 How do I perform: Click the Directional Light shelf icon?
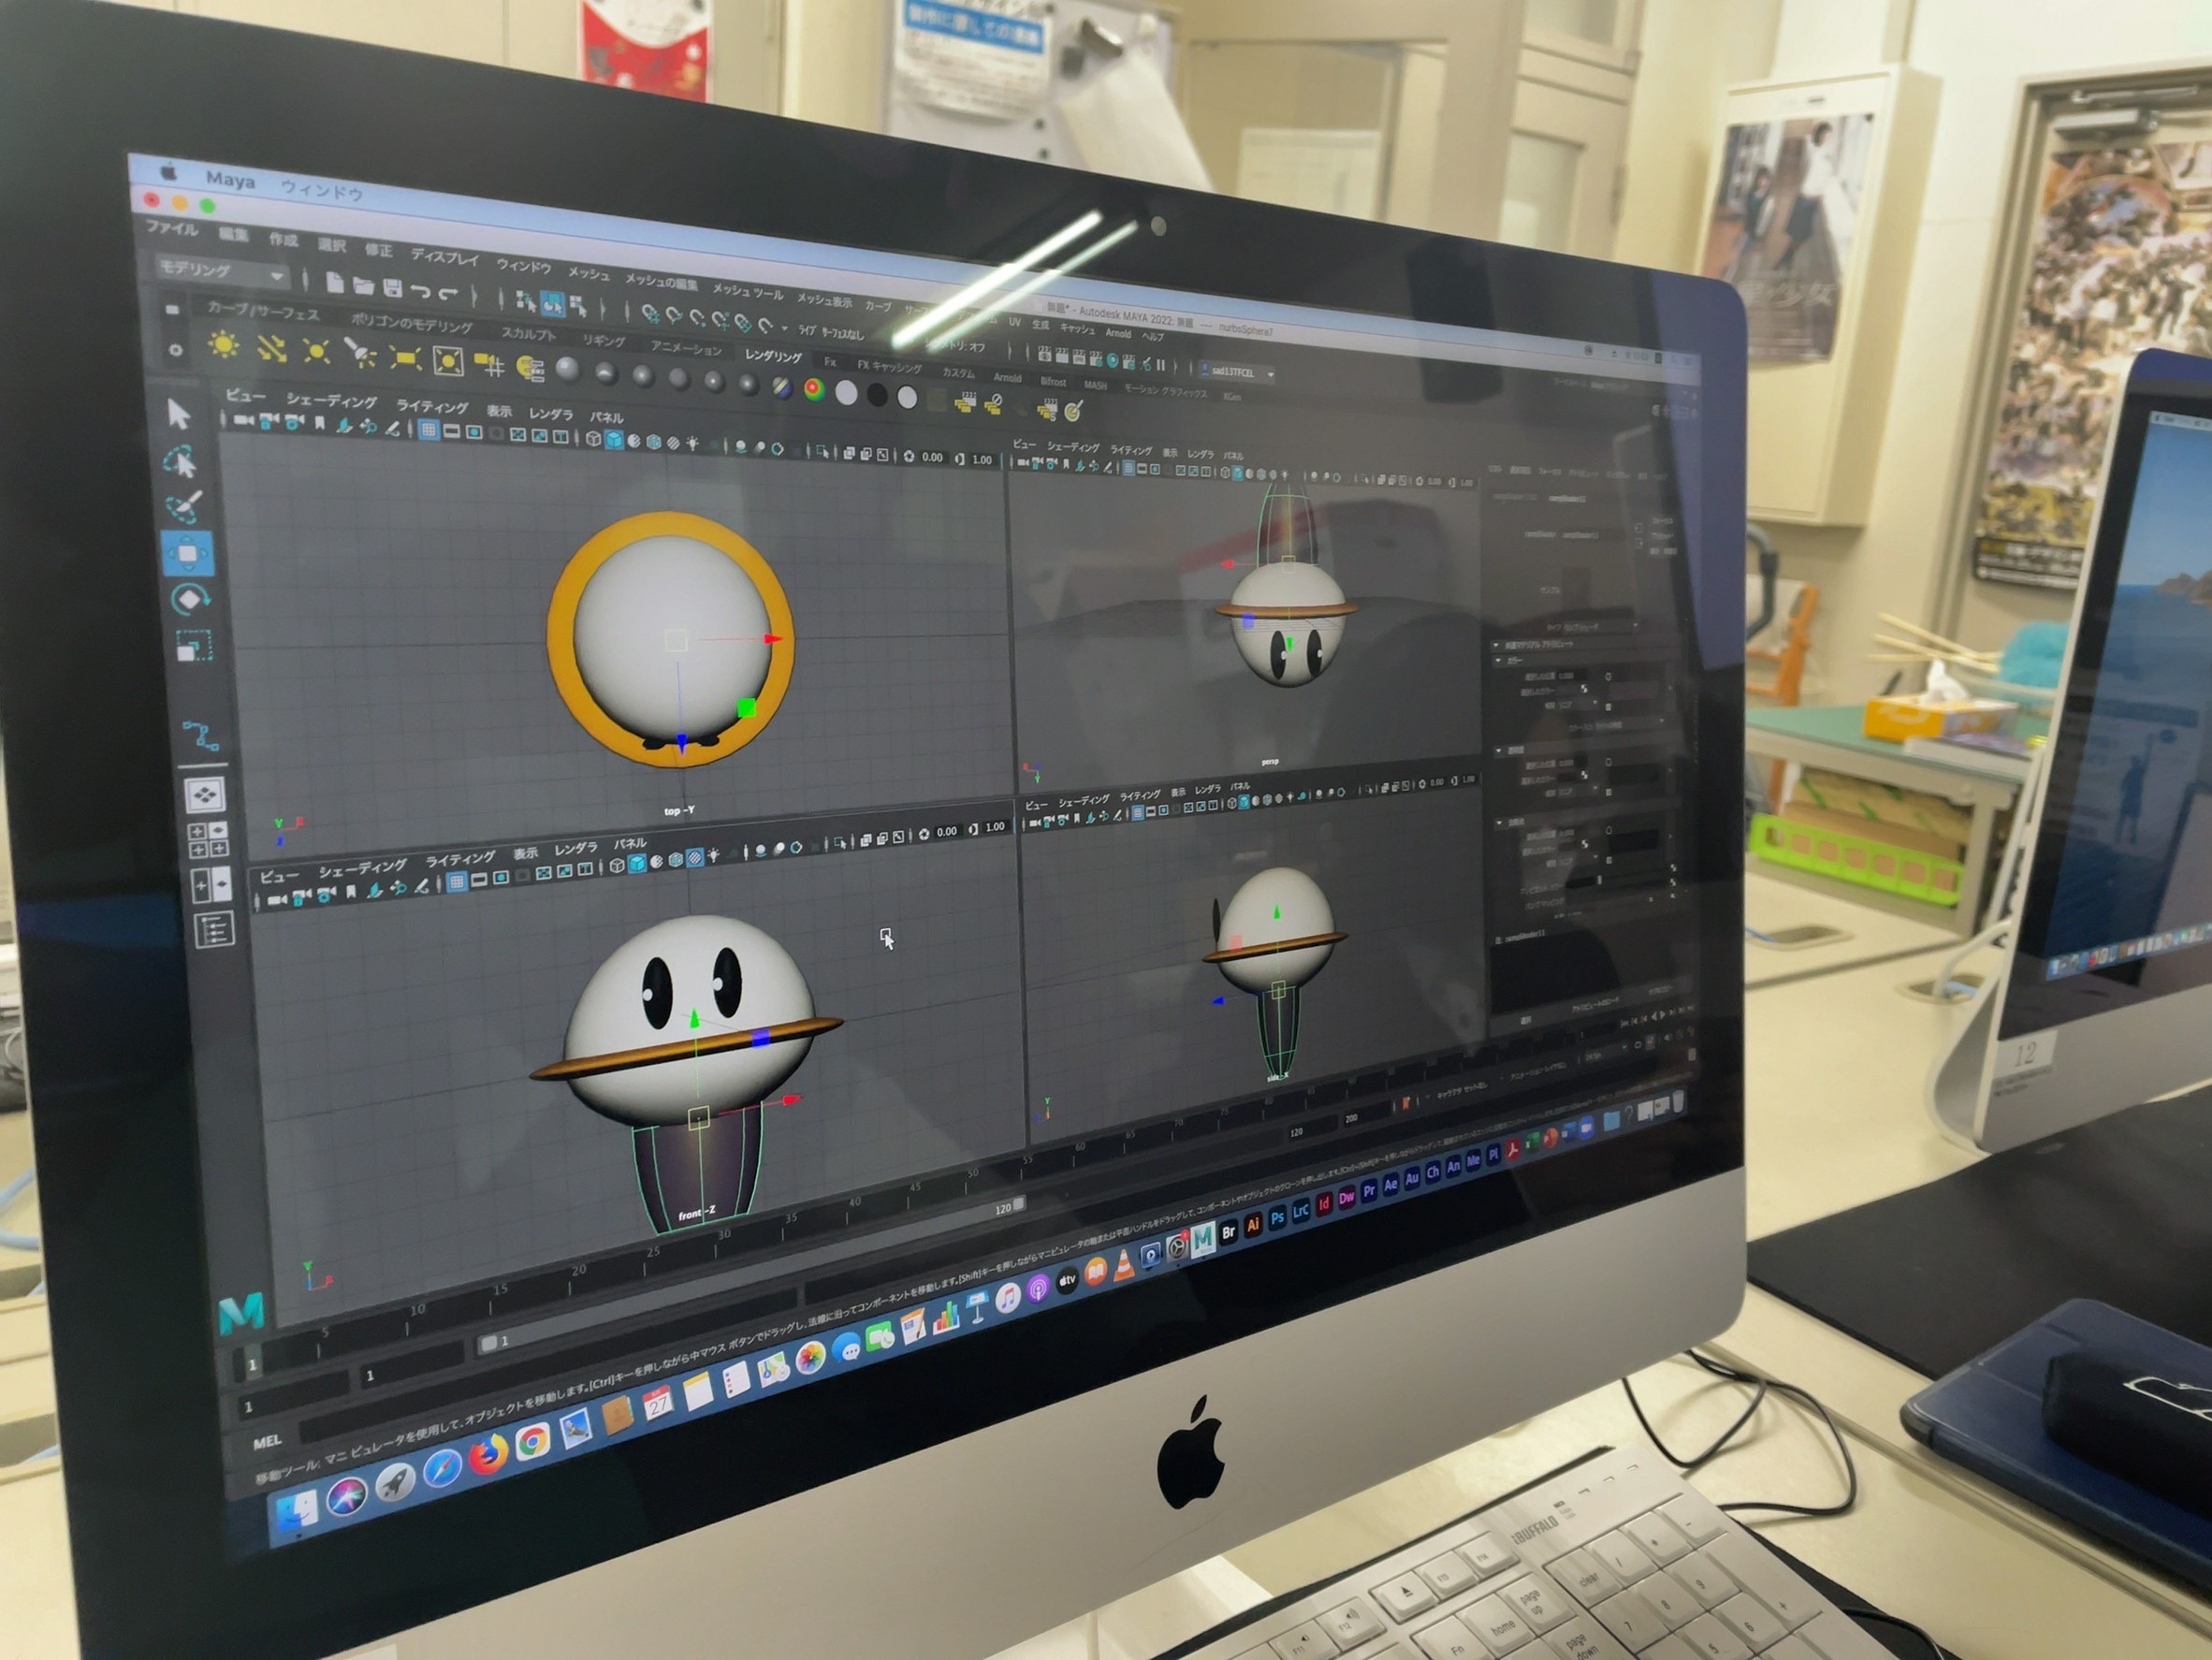[x=271, y=348]
